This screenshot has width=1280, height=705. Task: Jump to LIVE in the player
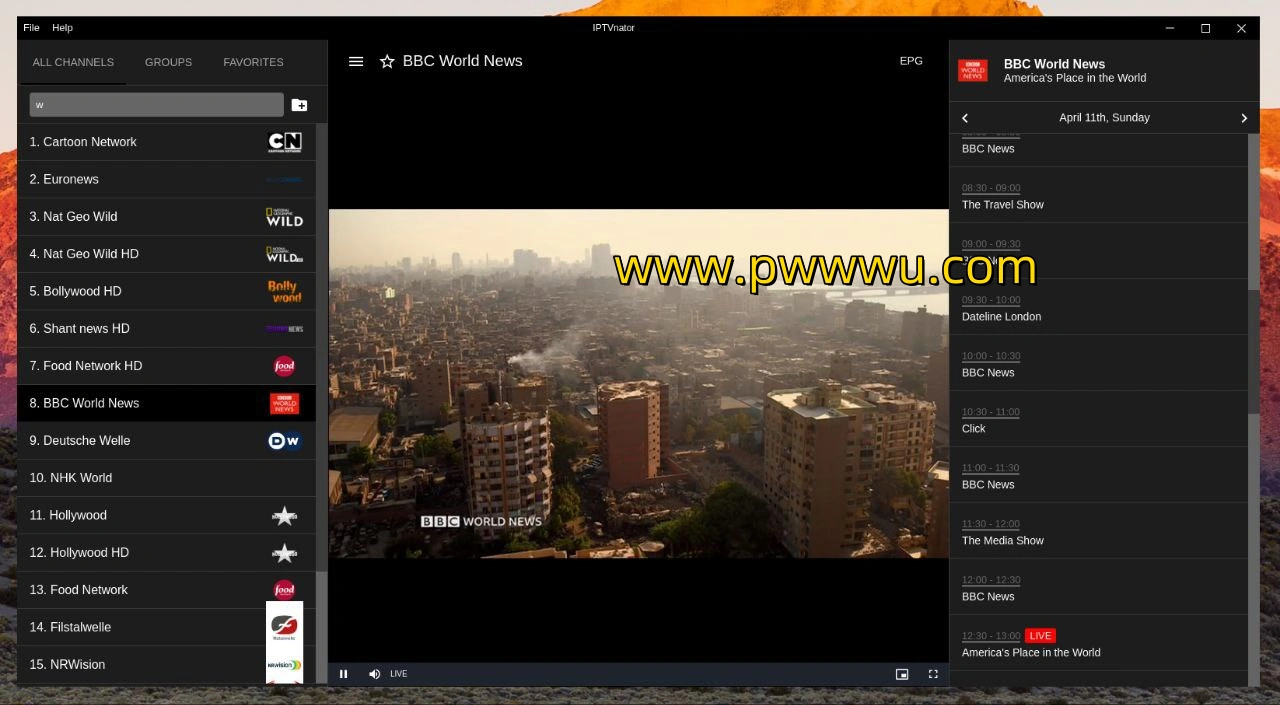click(399, 674)
